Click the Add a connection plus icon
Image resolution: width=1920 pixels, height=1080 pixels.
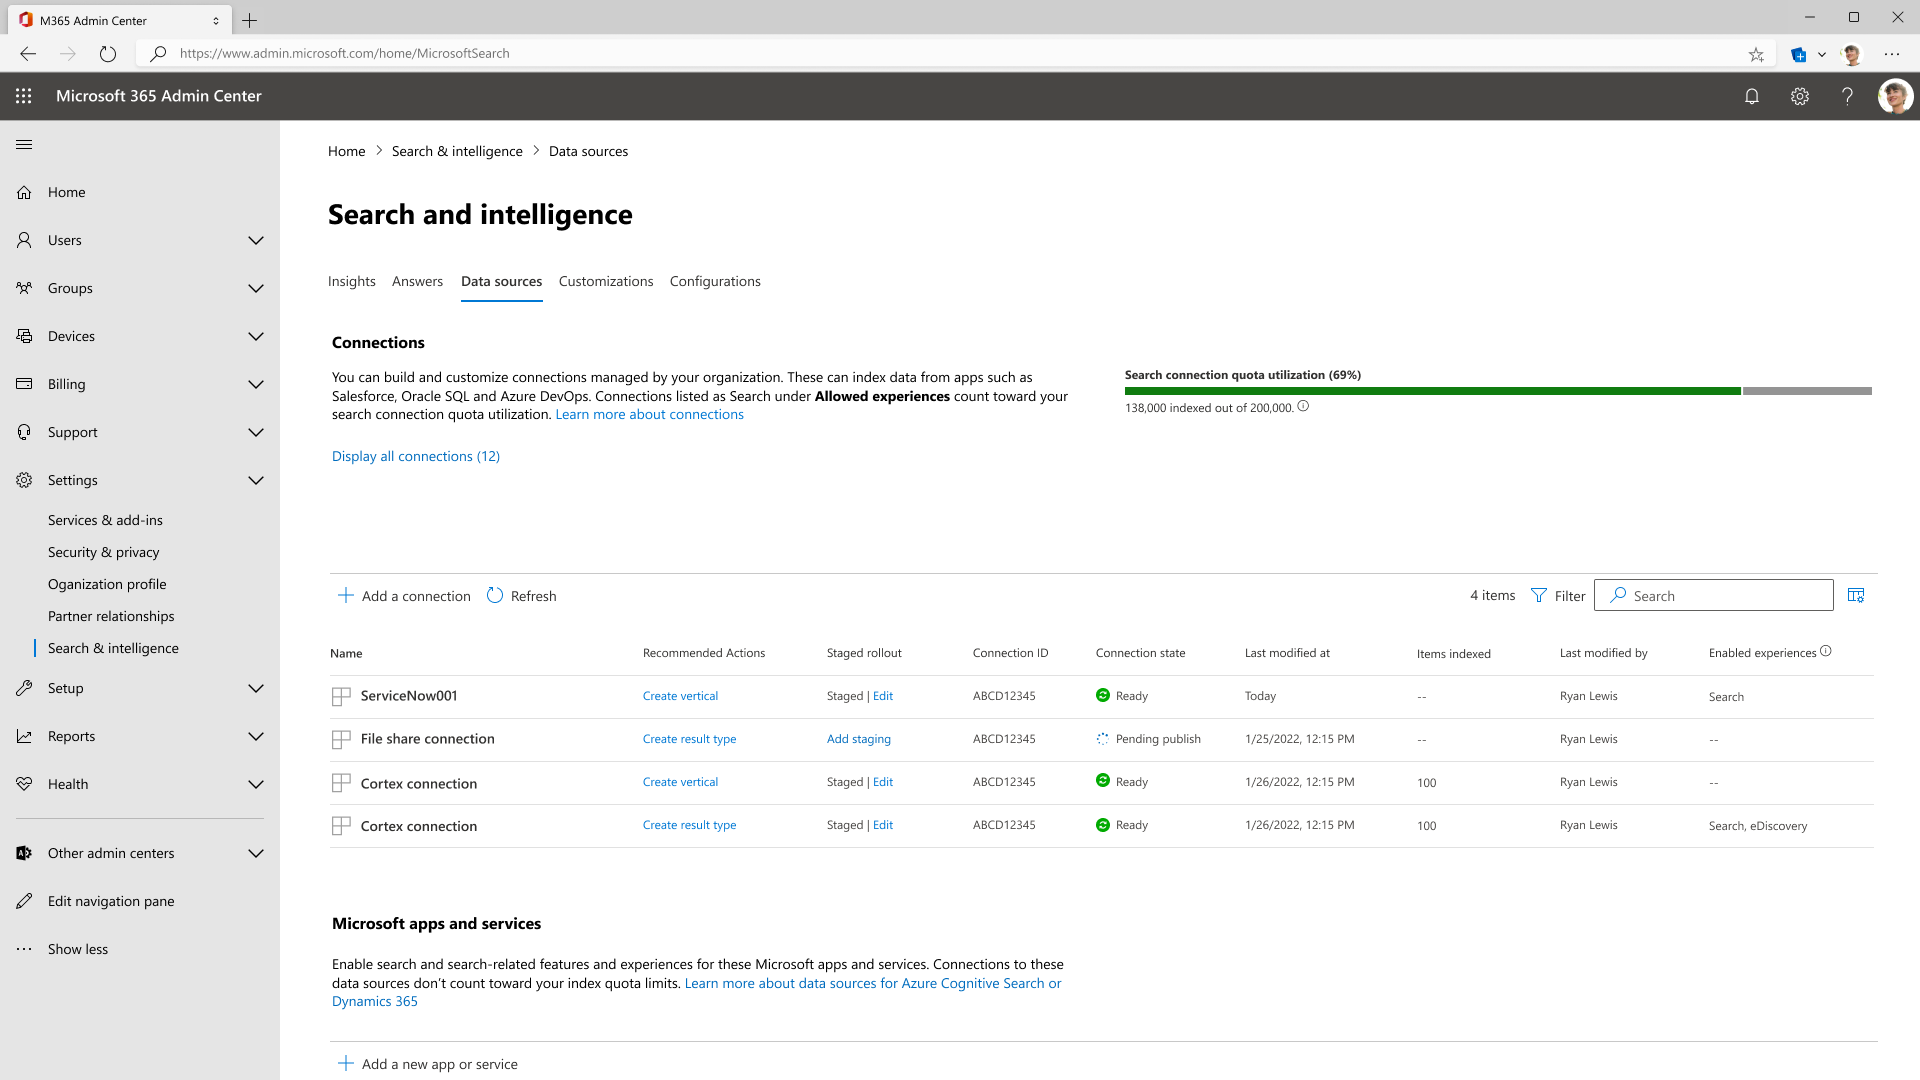pyautogui.click(x=345, y=596)
